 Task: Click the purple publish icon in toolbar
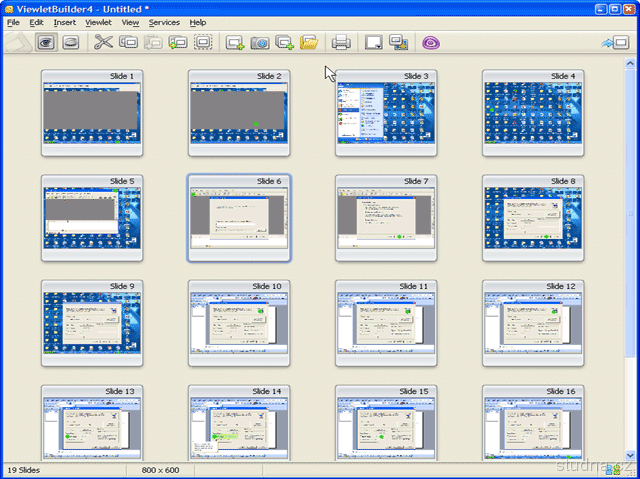tap(430, 42)
